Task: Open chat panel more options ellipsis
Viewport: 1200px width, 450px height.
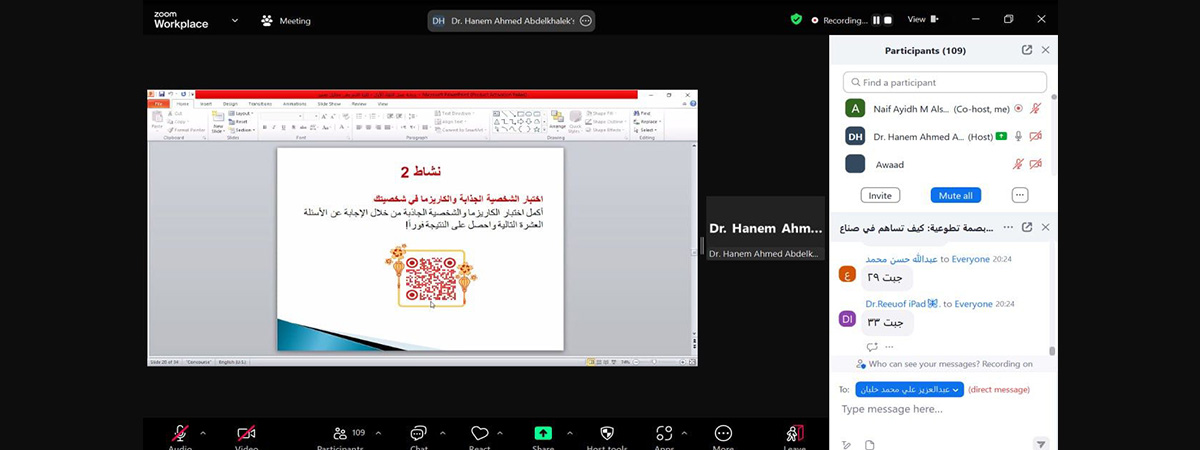Action: point(1008,228)
